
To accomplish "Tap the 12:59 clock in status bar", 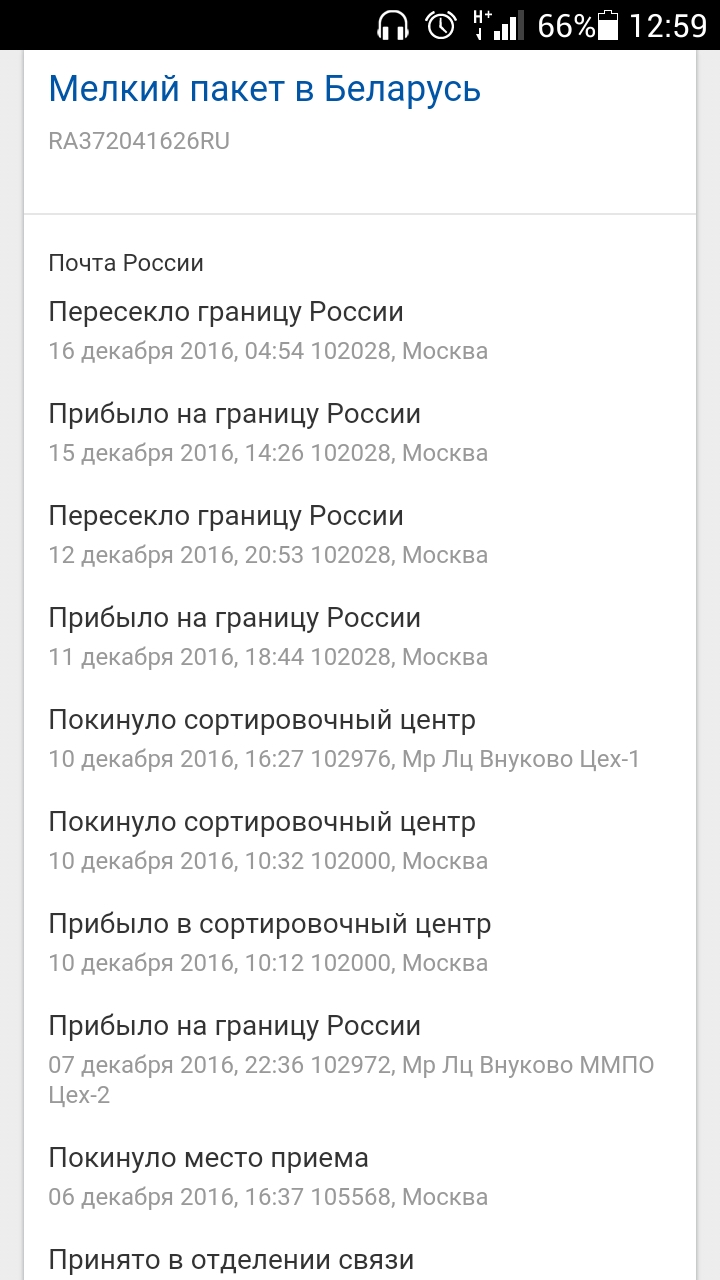I will point(668,26).
